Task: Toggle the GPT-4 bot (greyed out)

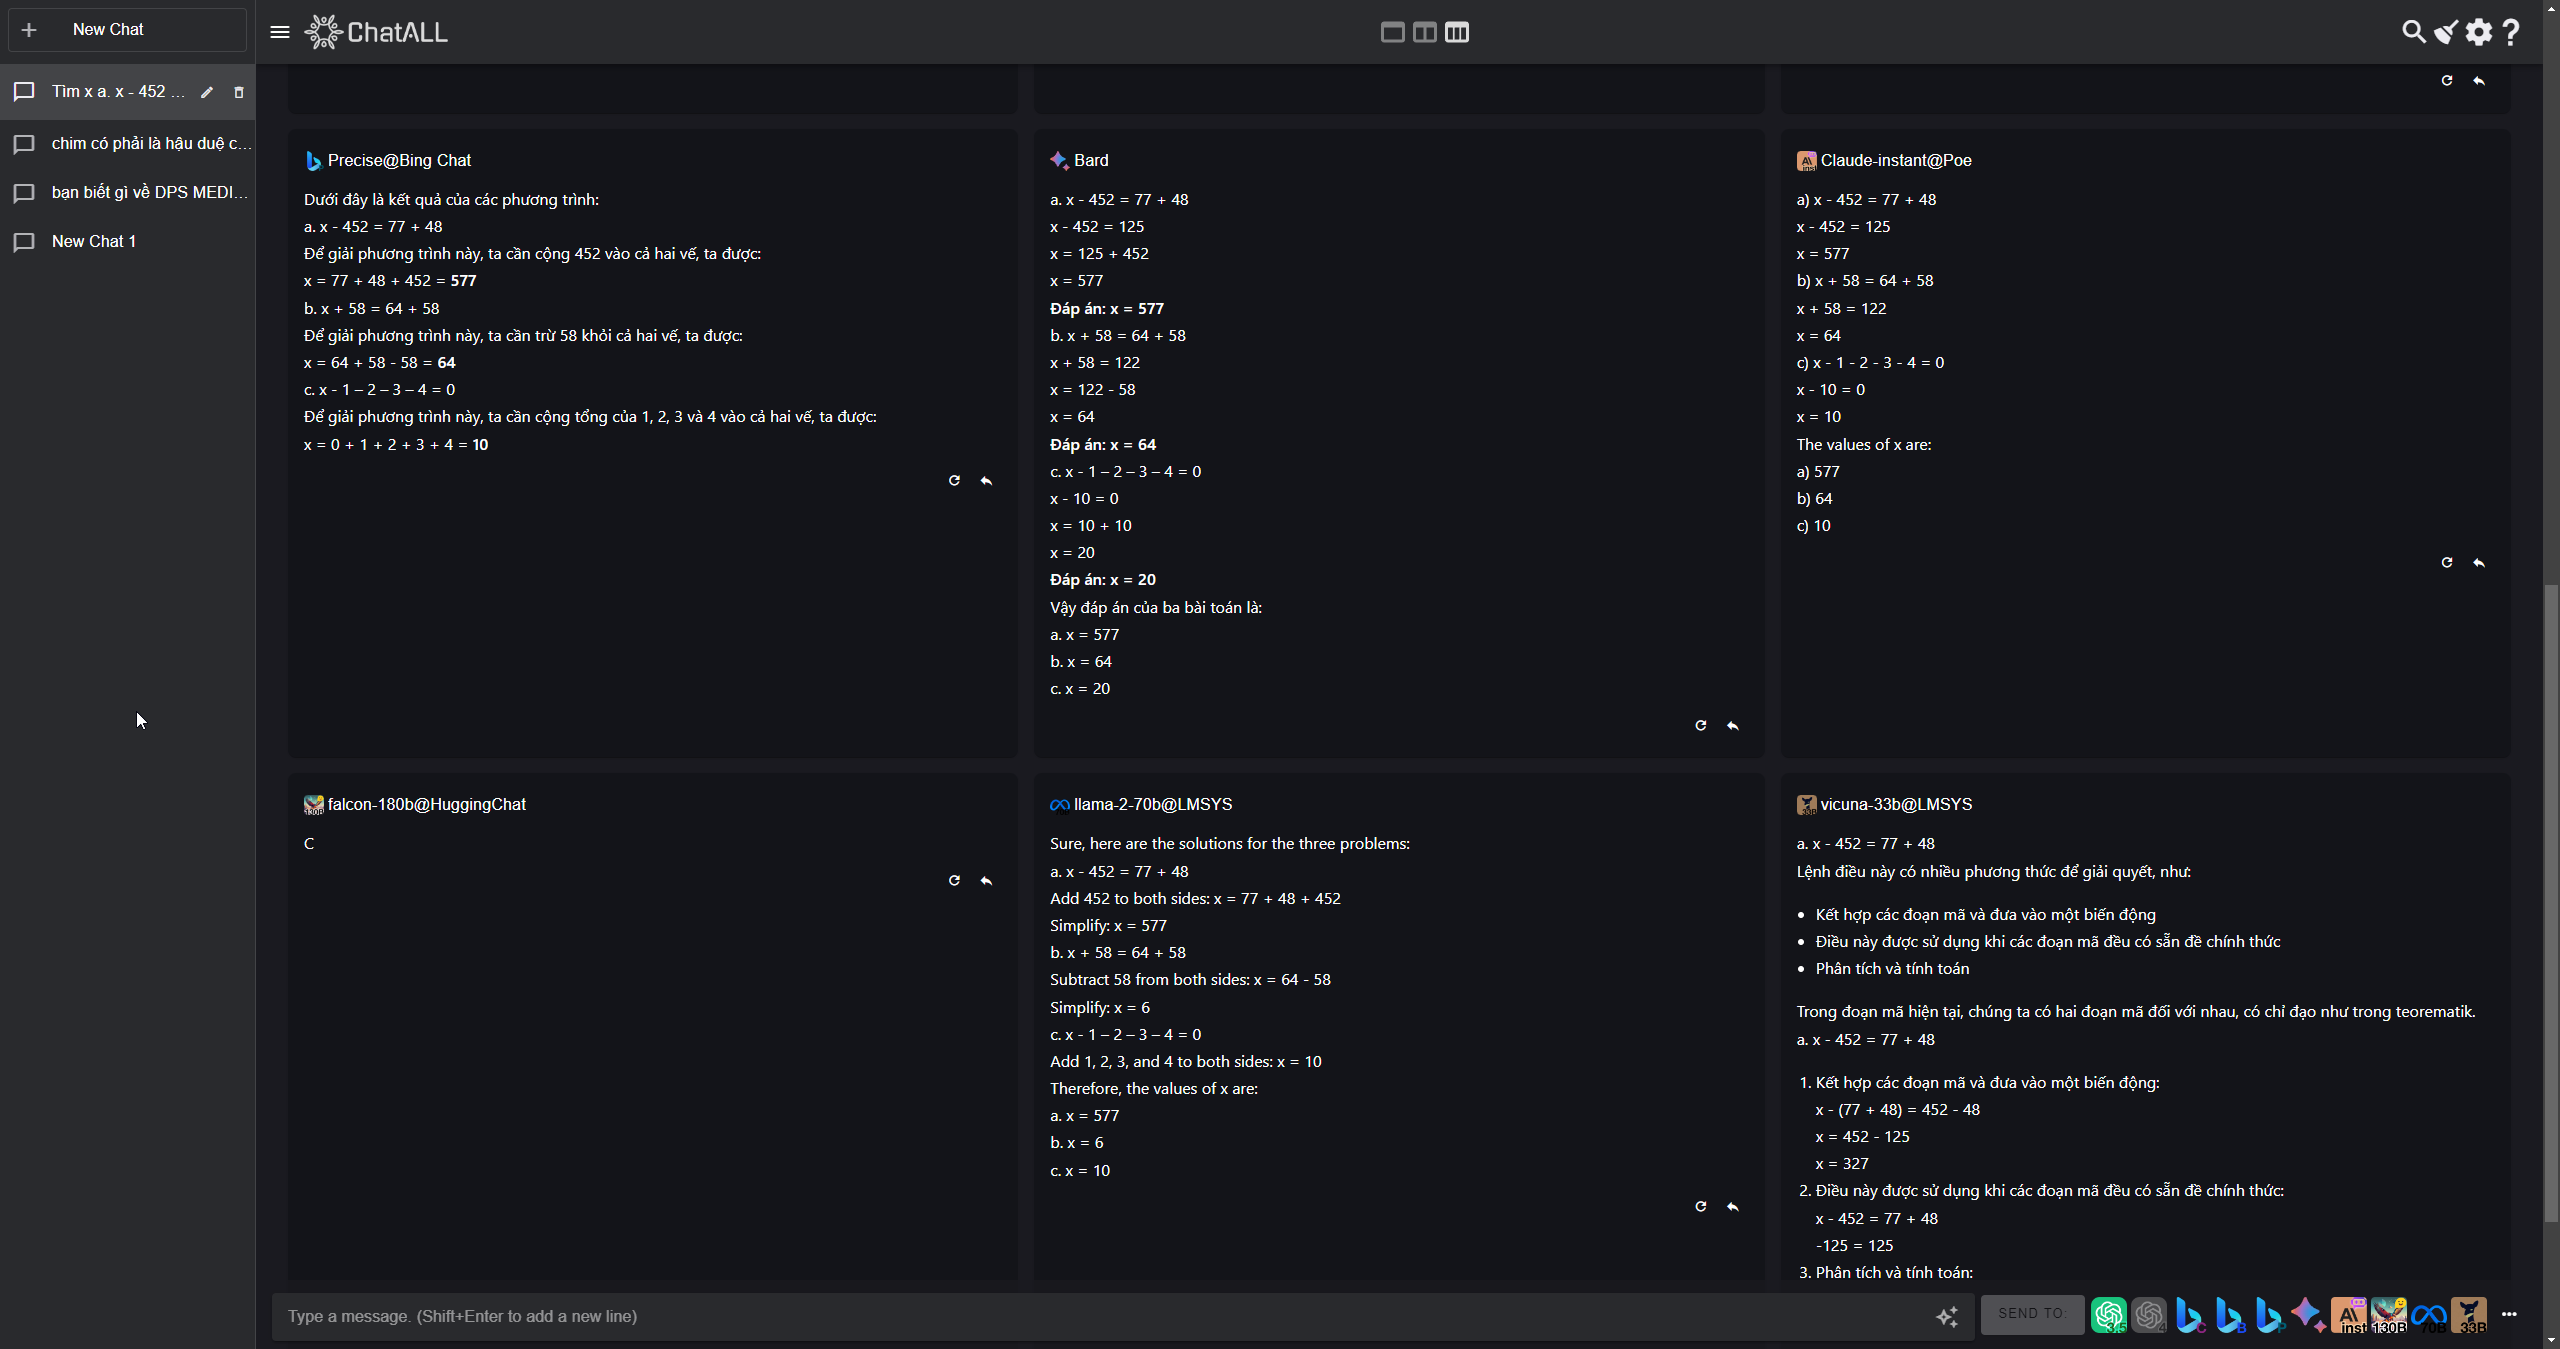Action: point(2149,1315)
